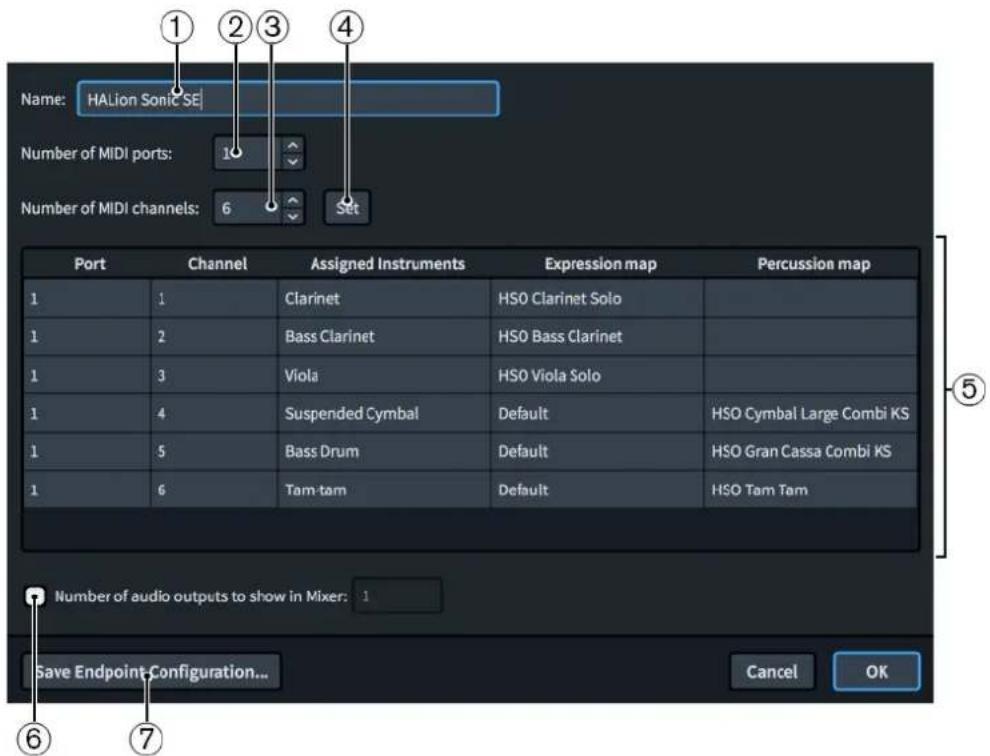990x756 pixels.
Task: Click Save Endpoint Configuration button
Action: pyautogui.click(x=152, y=671)
